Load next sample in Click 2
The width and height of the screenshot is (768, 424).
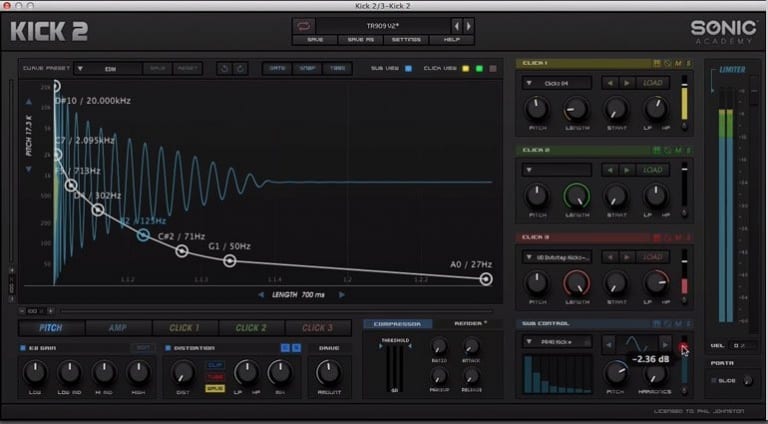coord(626,170)
